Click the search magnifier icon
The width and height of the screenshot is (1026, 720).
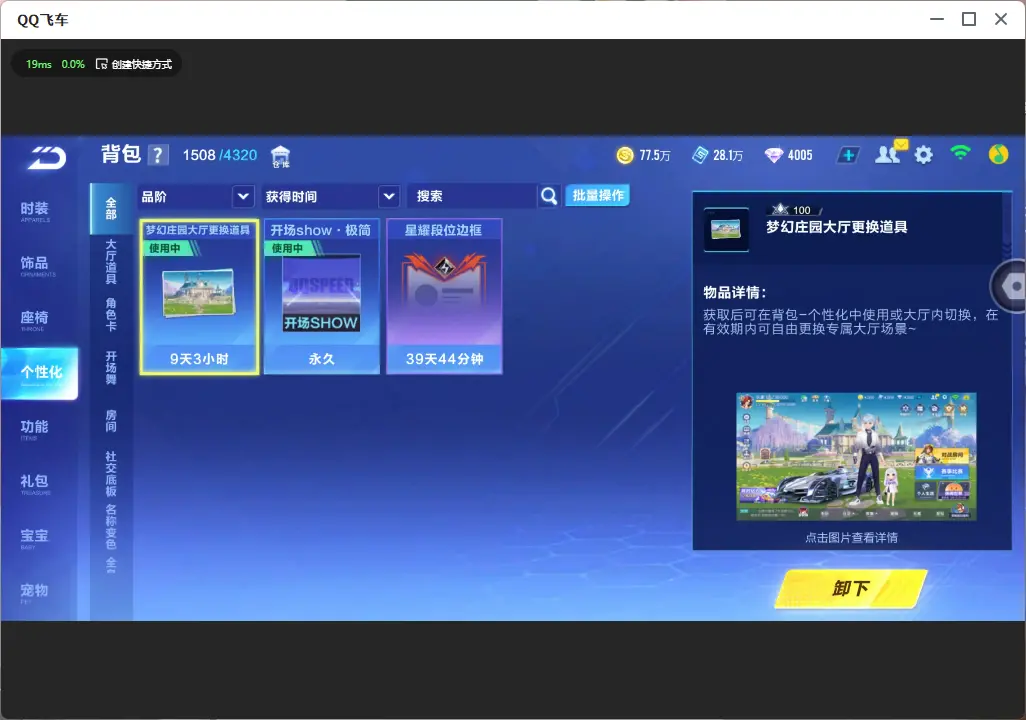[x=549, y=196]
